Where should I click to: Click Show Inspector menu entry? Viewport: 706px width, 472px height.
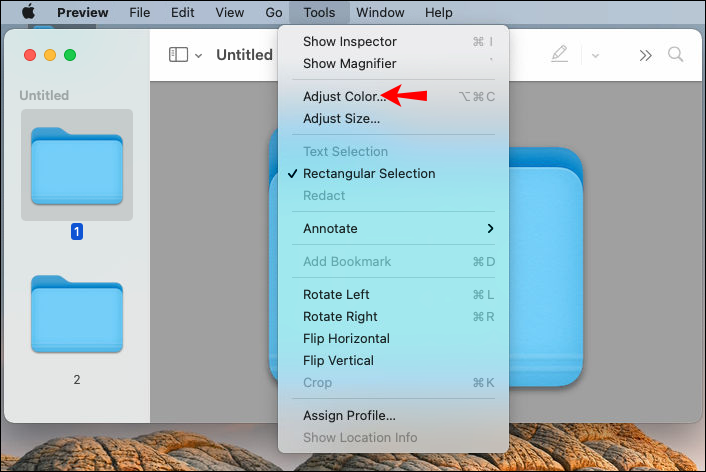click(349, 41)
